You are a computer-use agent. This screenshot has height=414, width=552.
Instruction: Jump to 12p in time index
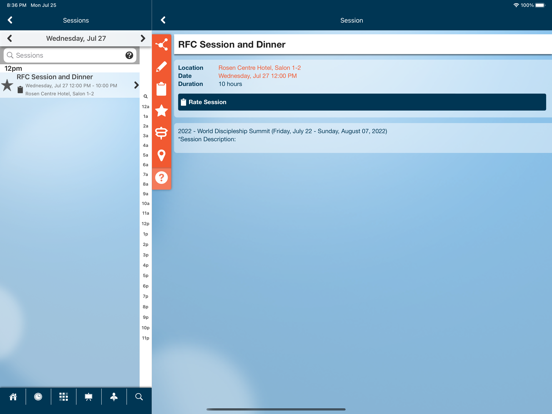[145, 224]
